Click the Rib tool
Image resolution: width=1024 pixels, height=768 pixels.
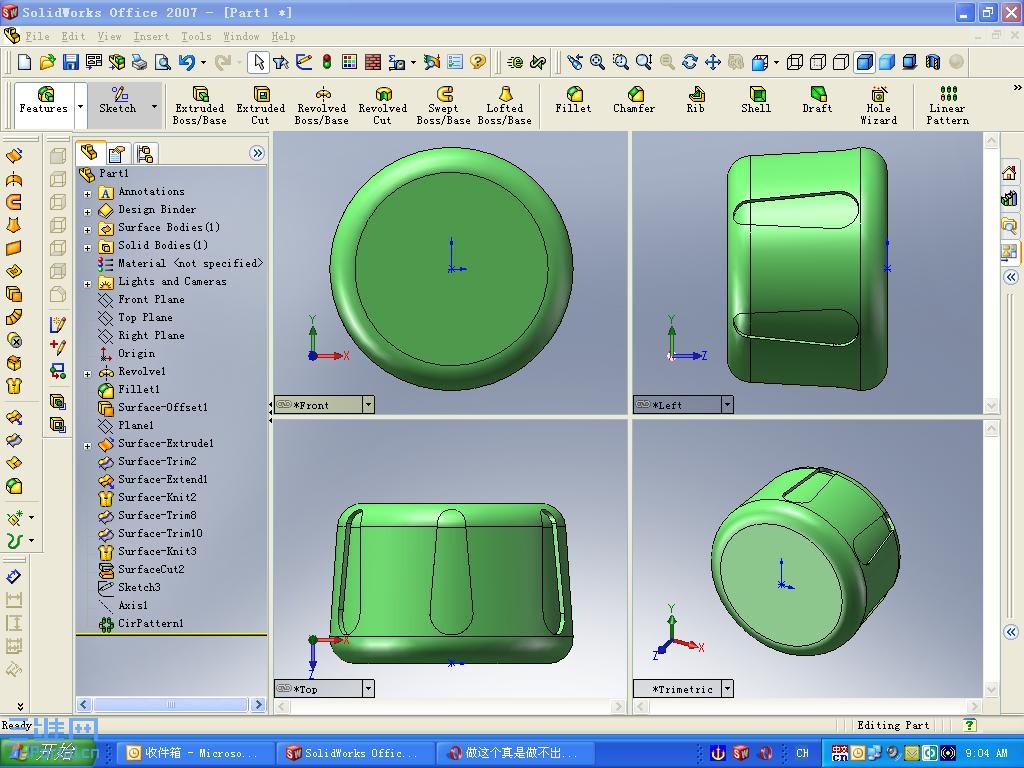696,100
